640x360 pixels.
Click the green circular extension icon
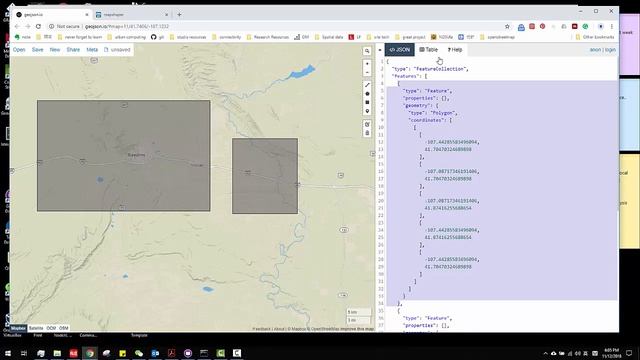[585, 26]
